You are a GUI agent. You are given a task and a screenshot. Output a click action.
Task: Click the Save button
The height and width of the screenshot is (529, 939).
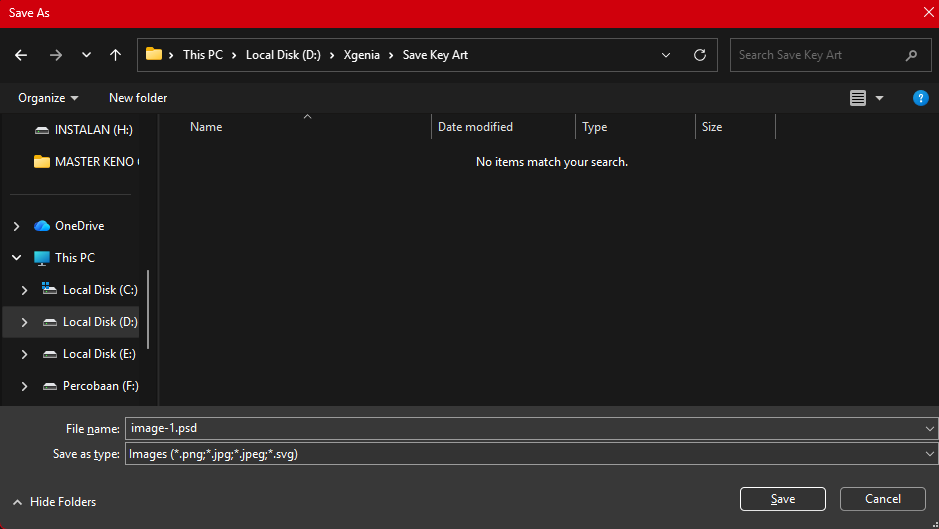coord(783,499)
